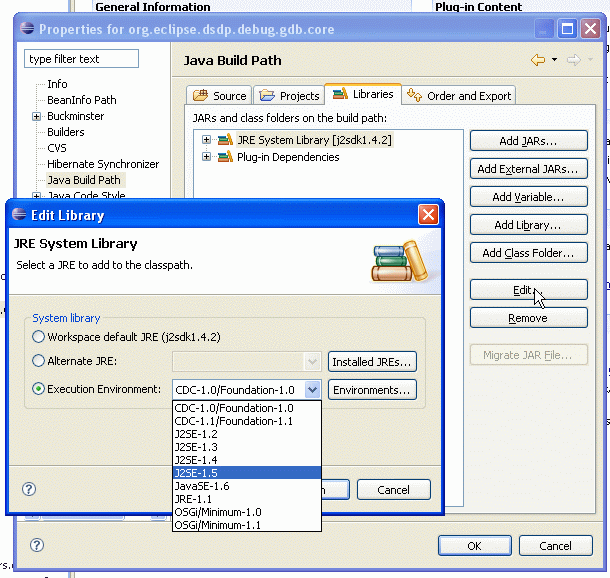The width and height of the screenshot is (610, 578).
Task: Click the Edit button
Action: (528, 290)
